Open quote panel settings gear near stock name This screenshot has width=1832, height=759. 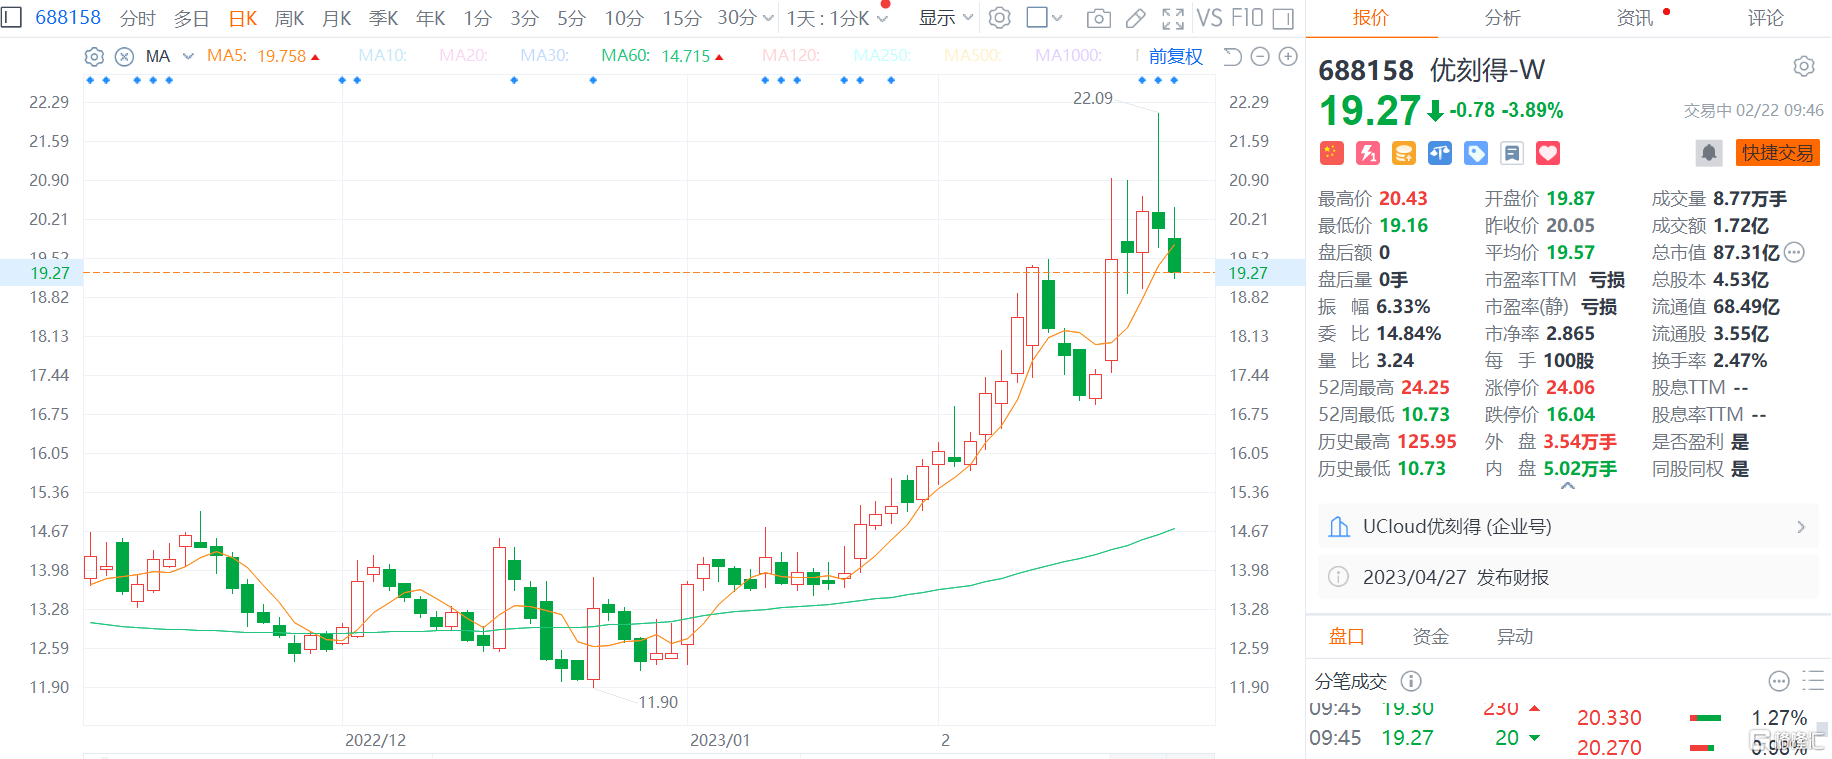pos(1804,67)
